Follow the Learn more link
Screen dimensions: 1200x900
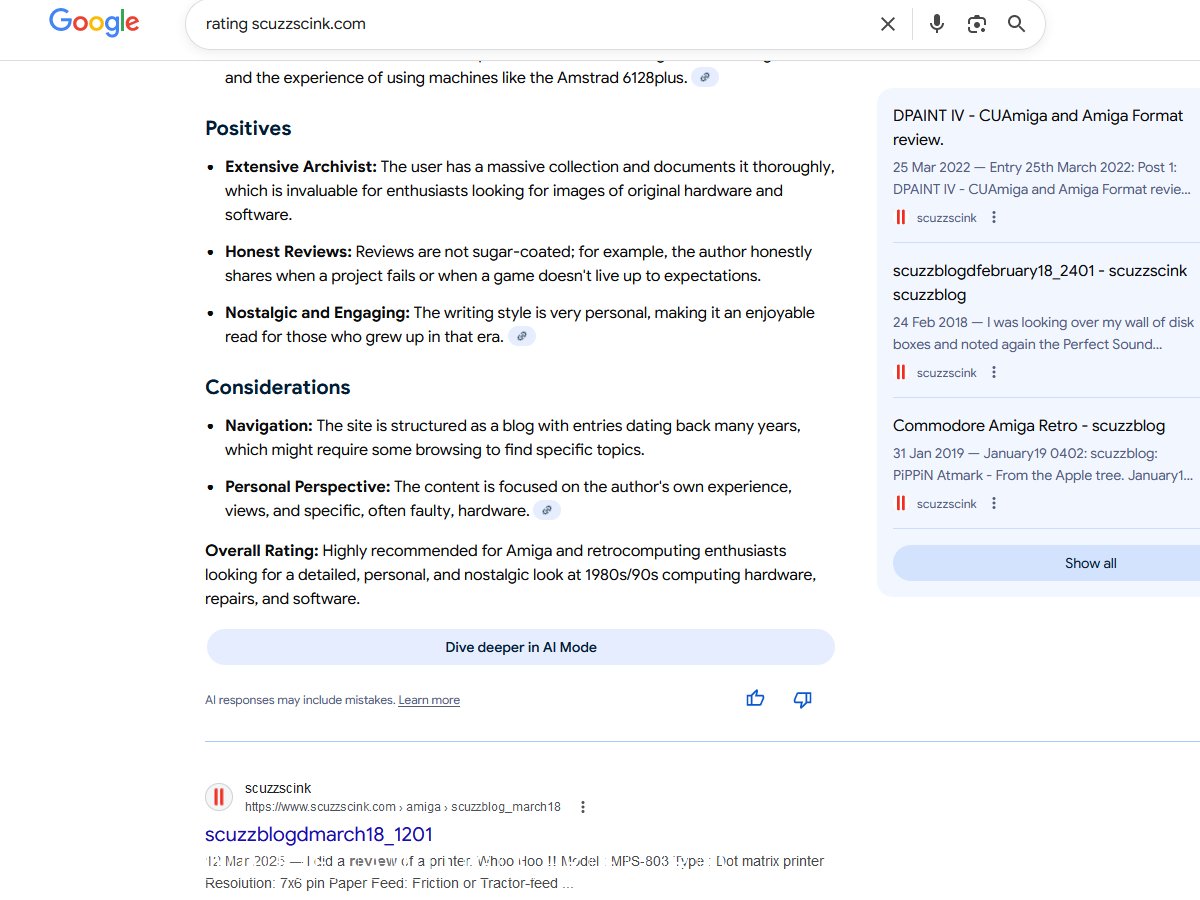click(429, 700)
